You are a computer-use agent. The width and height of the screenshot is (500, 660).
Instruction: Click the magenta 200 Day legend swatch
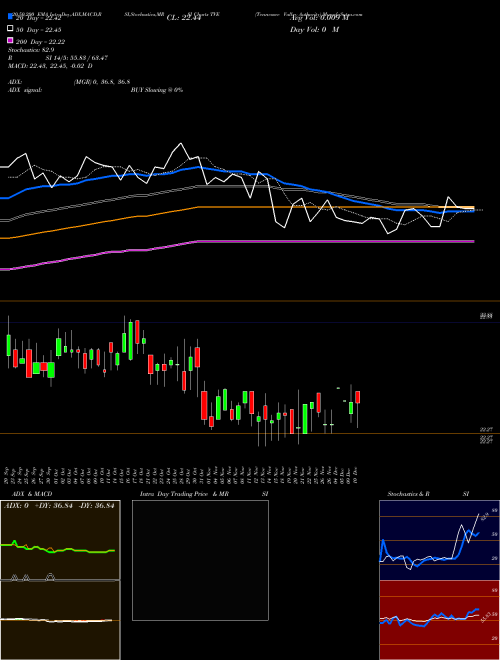[10, 41]
